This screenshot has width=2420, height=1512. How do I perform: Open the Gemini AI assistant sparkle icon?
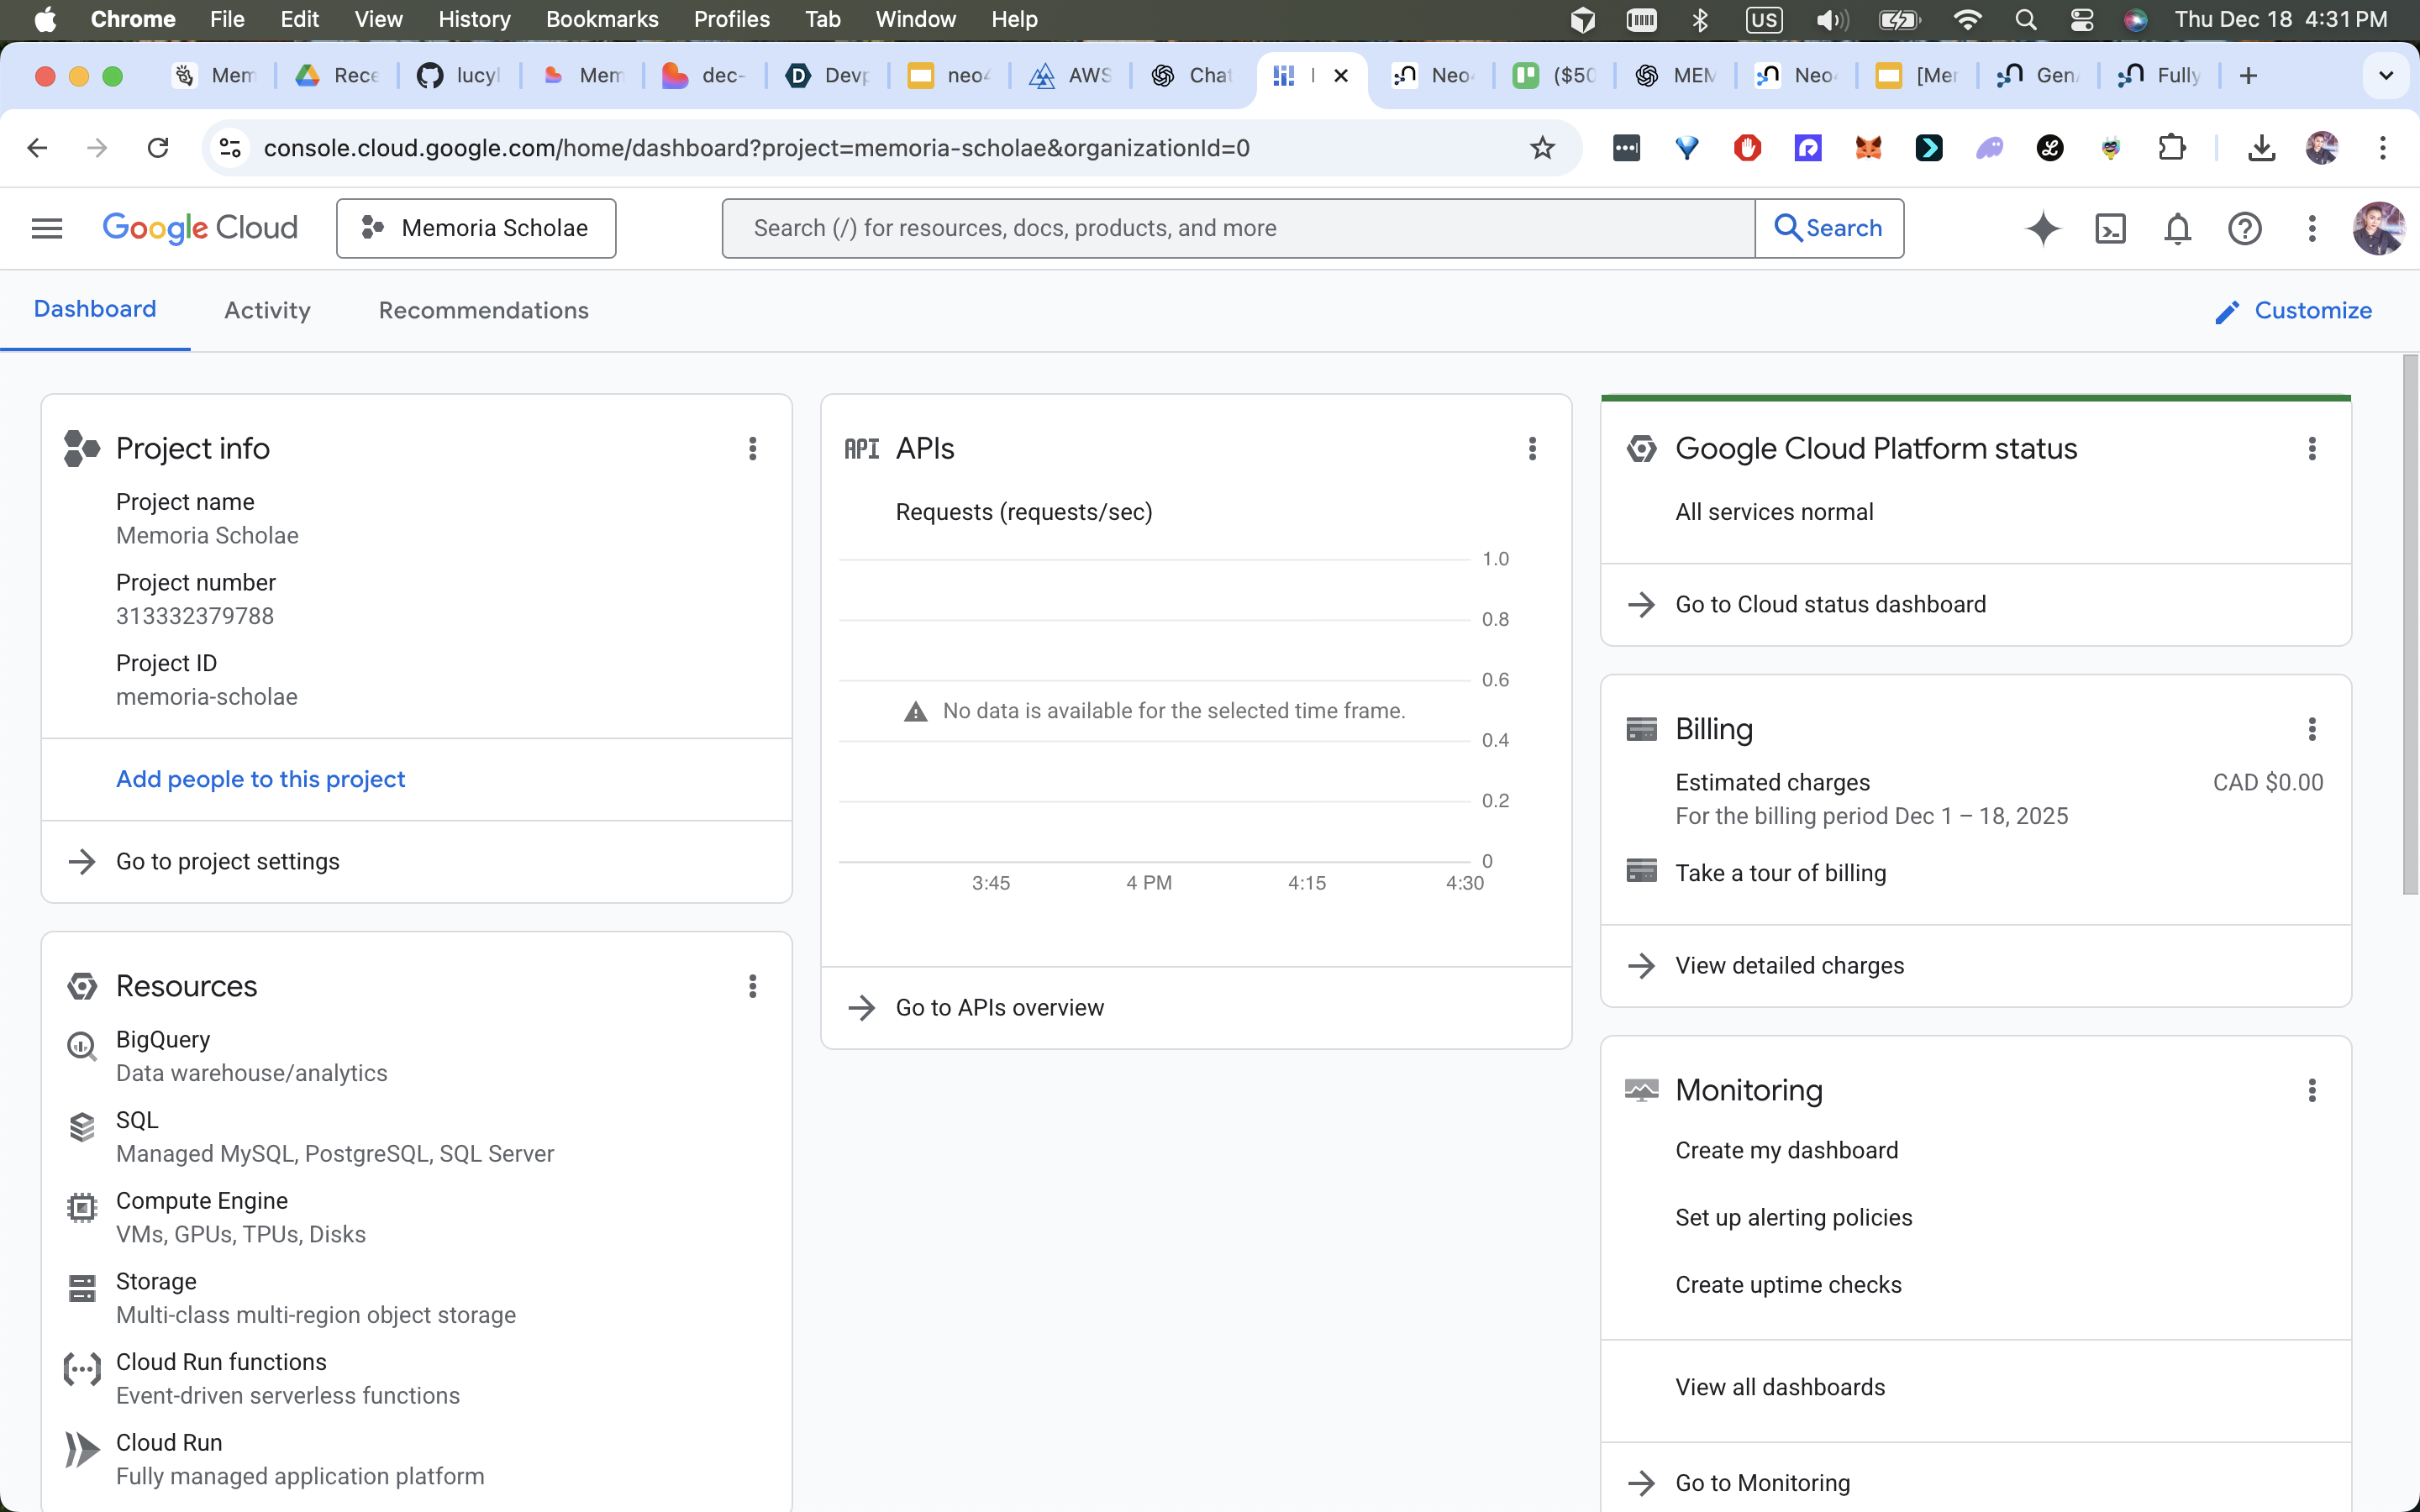(2043, 228)
